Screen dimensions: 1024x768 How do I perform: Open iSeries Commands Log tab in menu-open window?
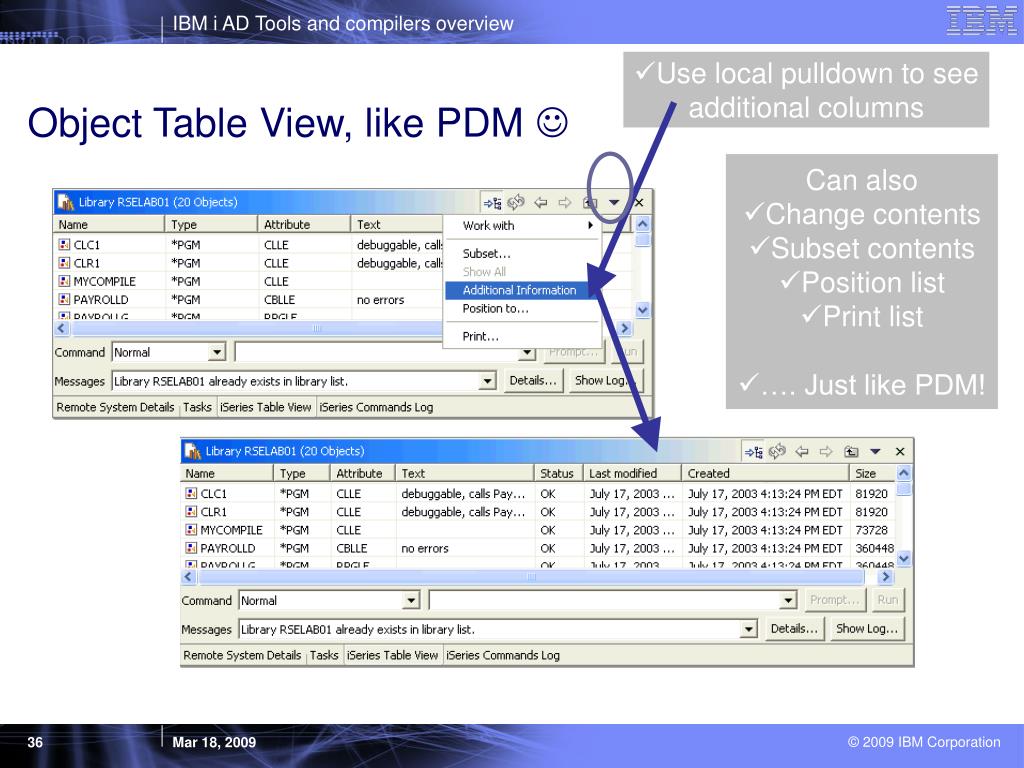click(376, 408)
